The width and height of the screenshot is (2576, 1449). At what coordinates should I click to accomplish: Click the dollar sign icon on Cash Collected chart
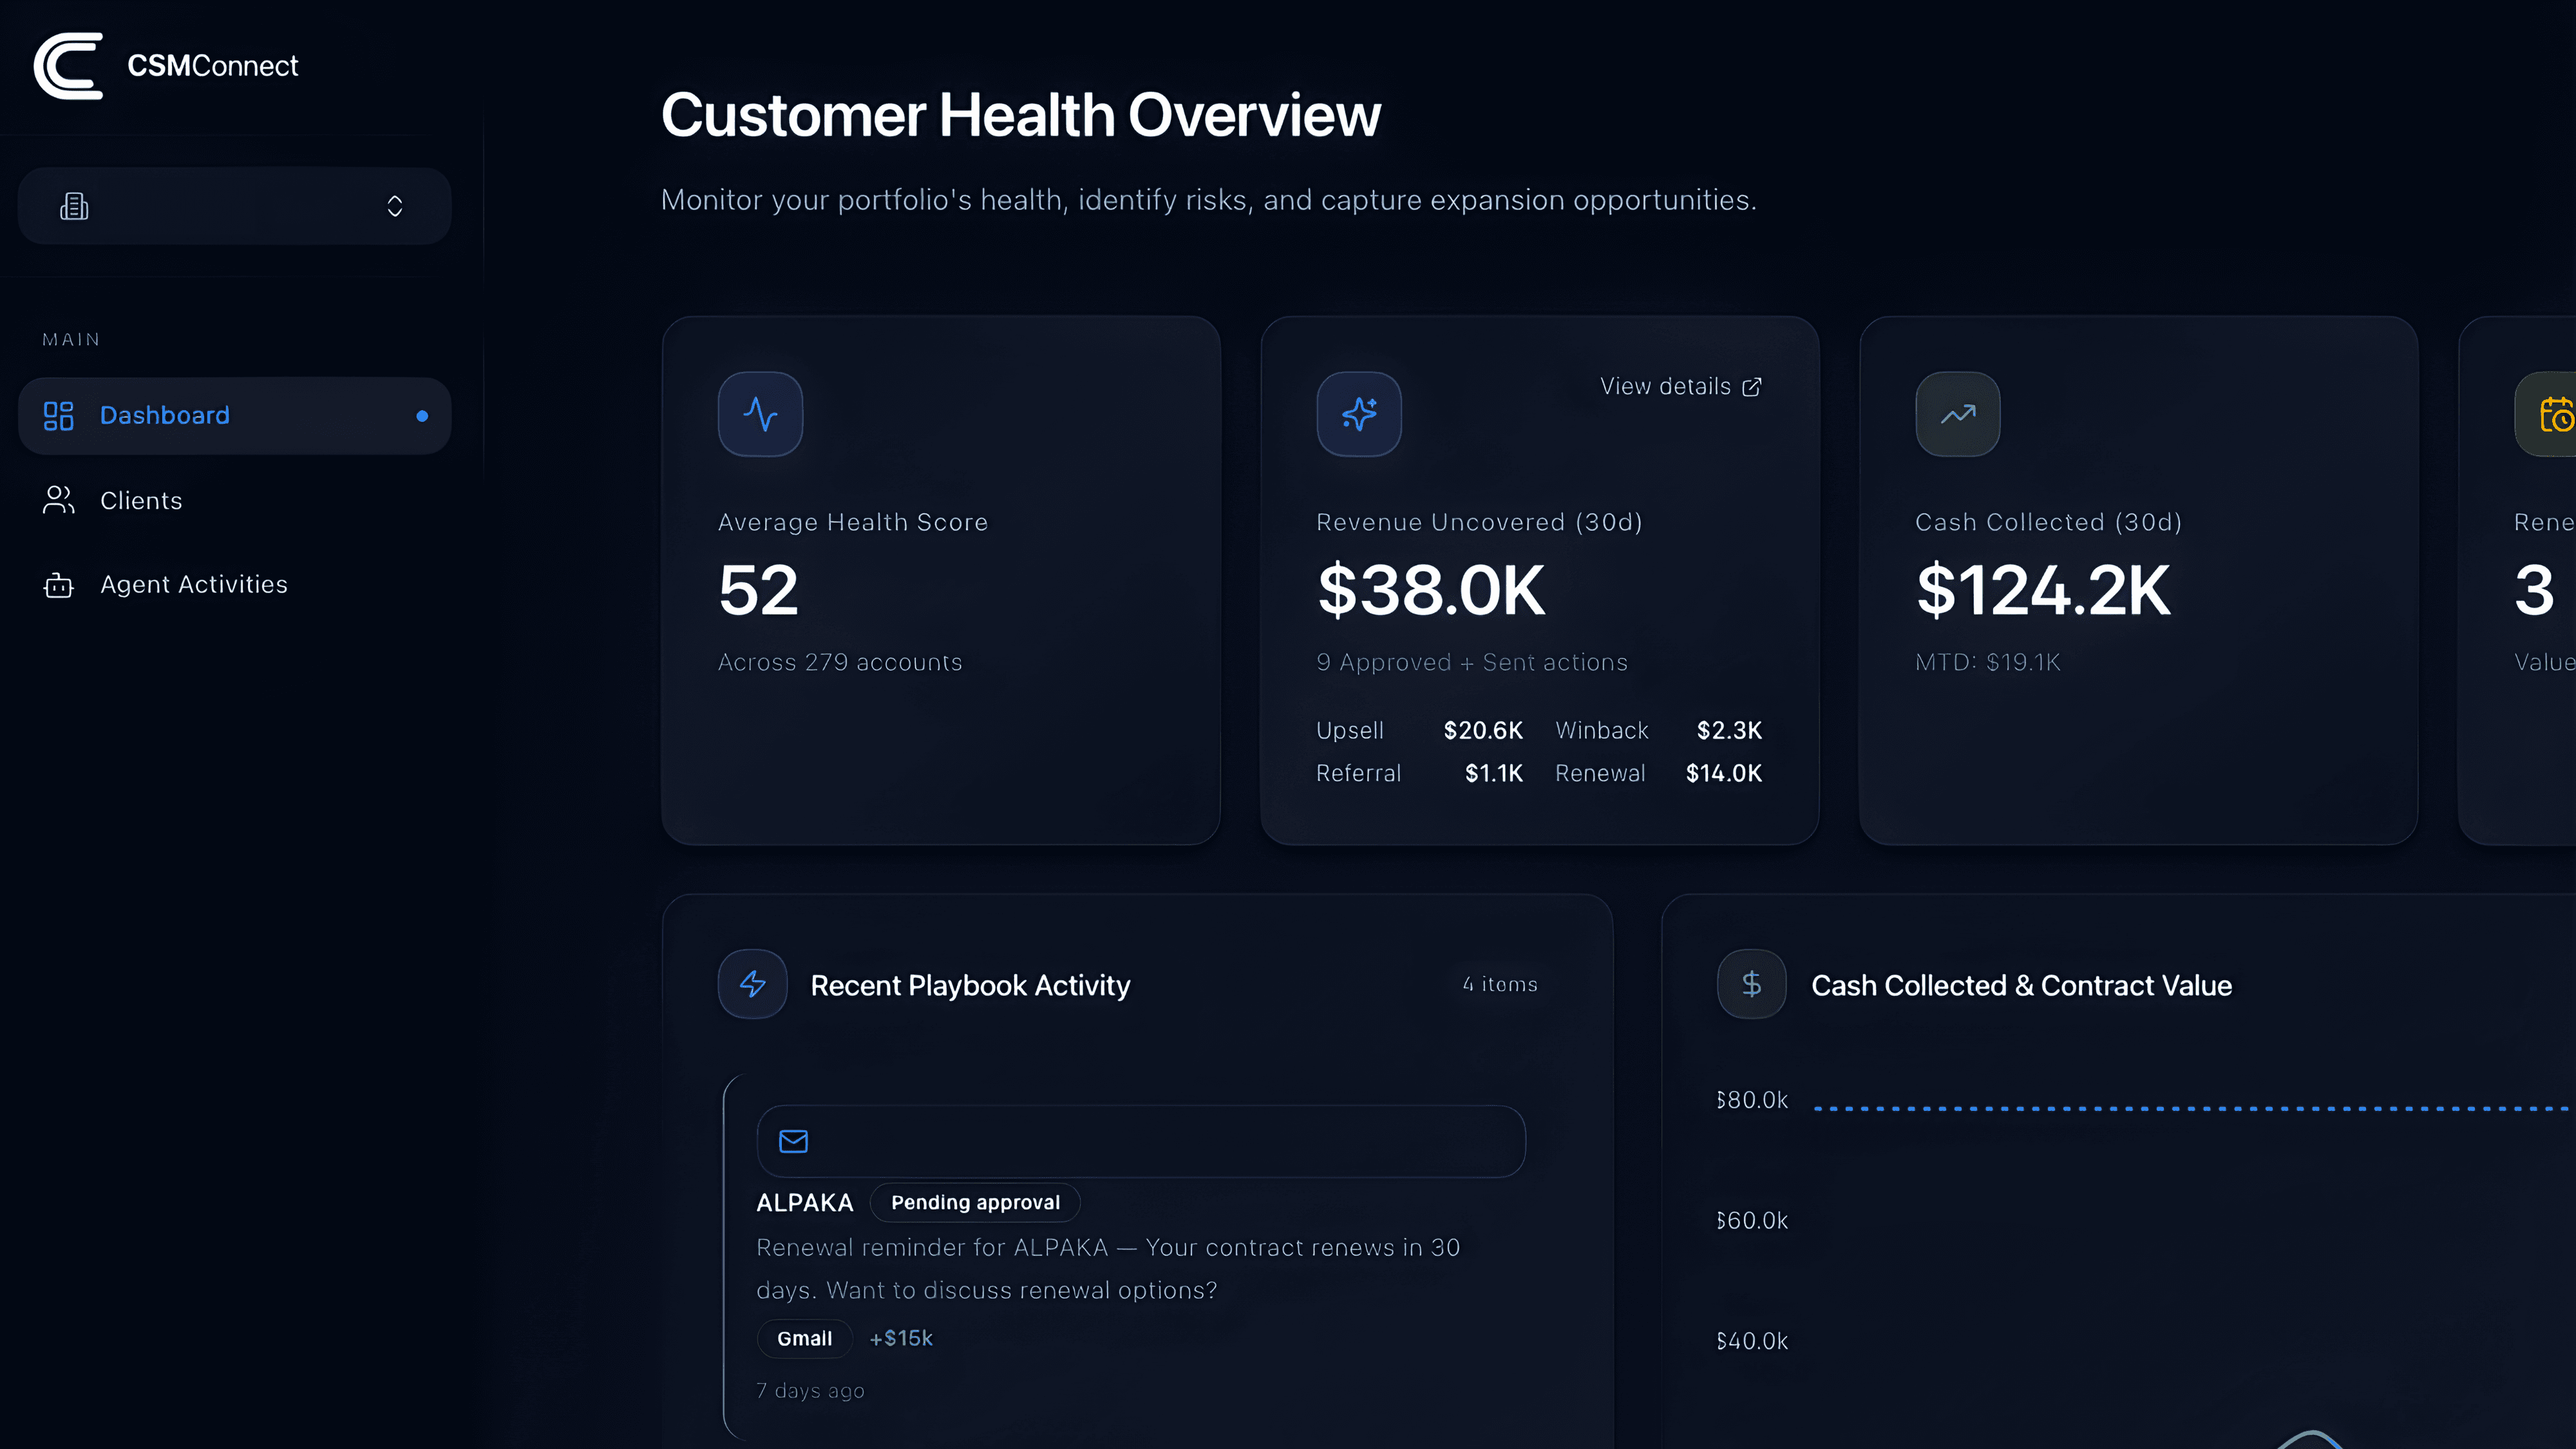click(1751, 984)
